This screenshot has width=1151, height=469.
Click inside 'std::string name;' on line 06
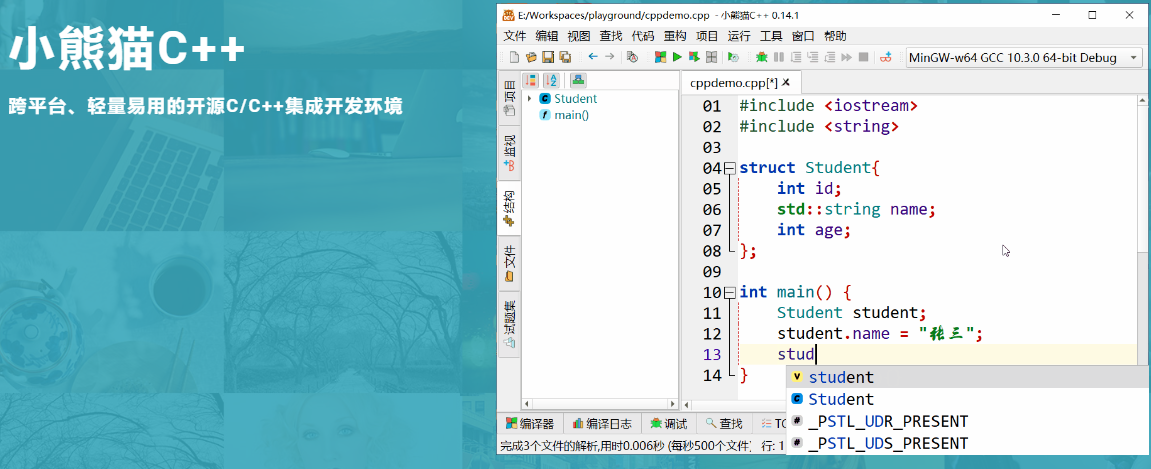856,209
